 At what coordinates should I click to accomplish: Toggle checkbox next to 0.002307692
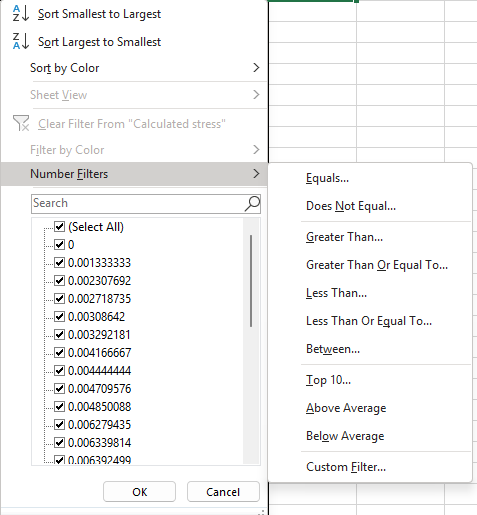[60, 281]
